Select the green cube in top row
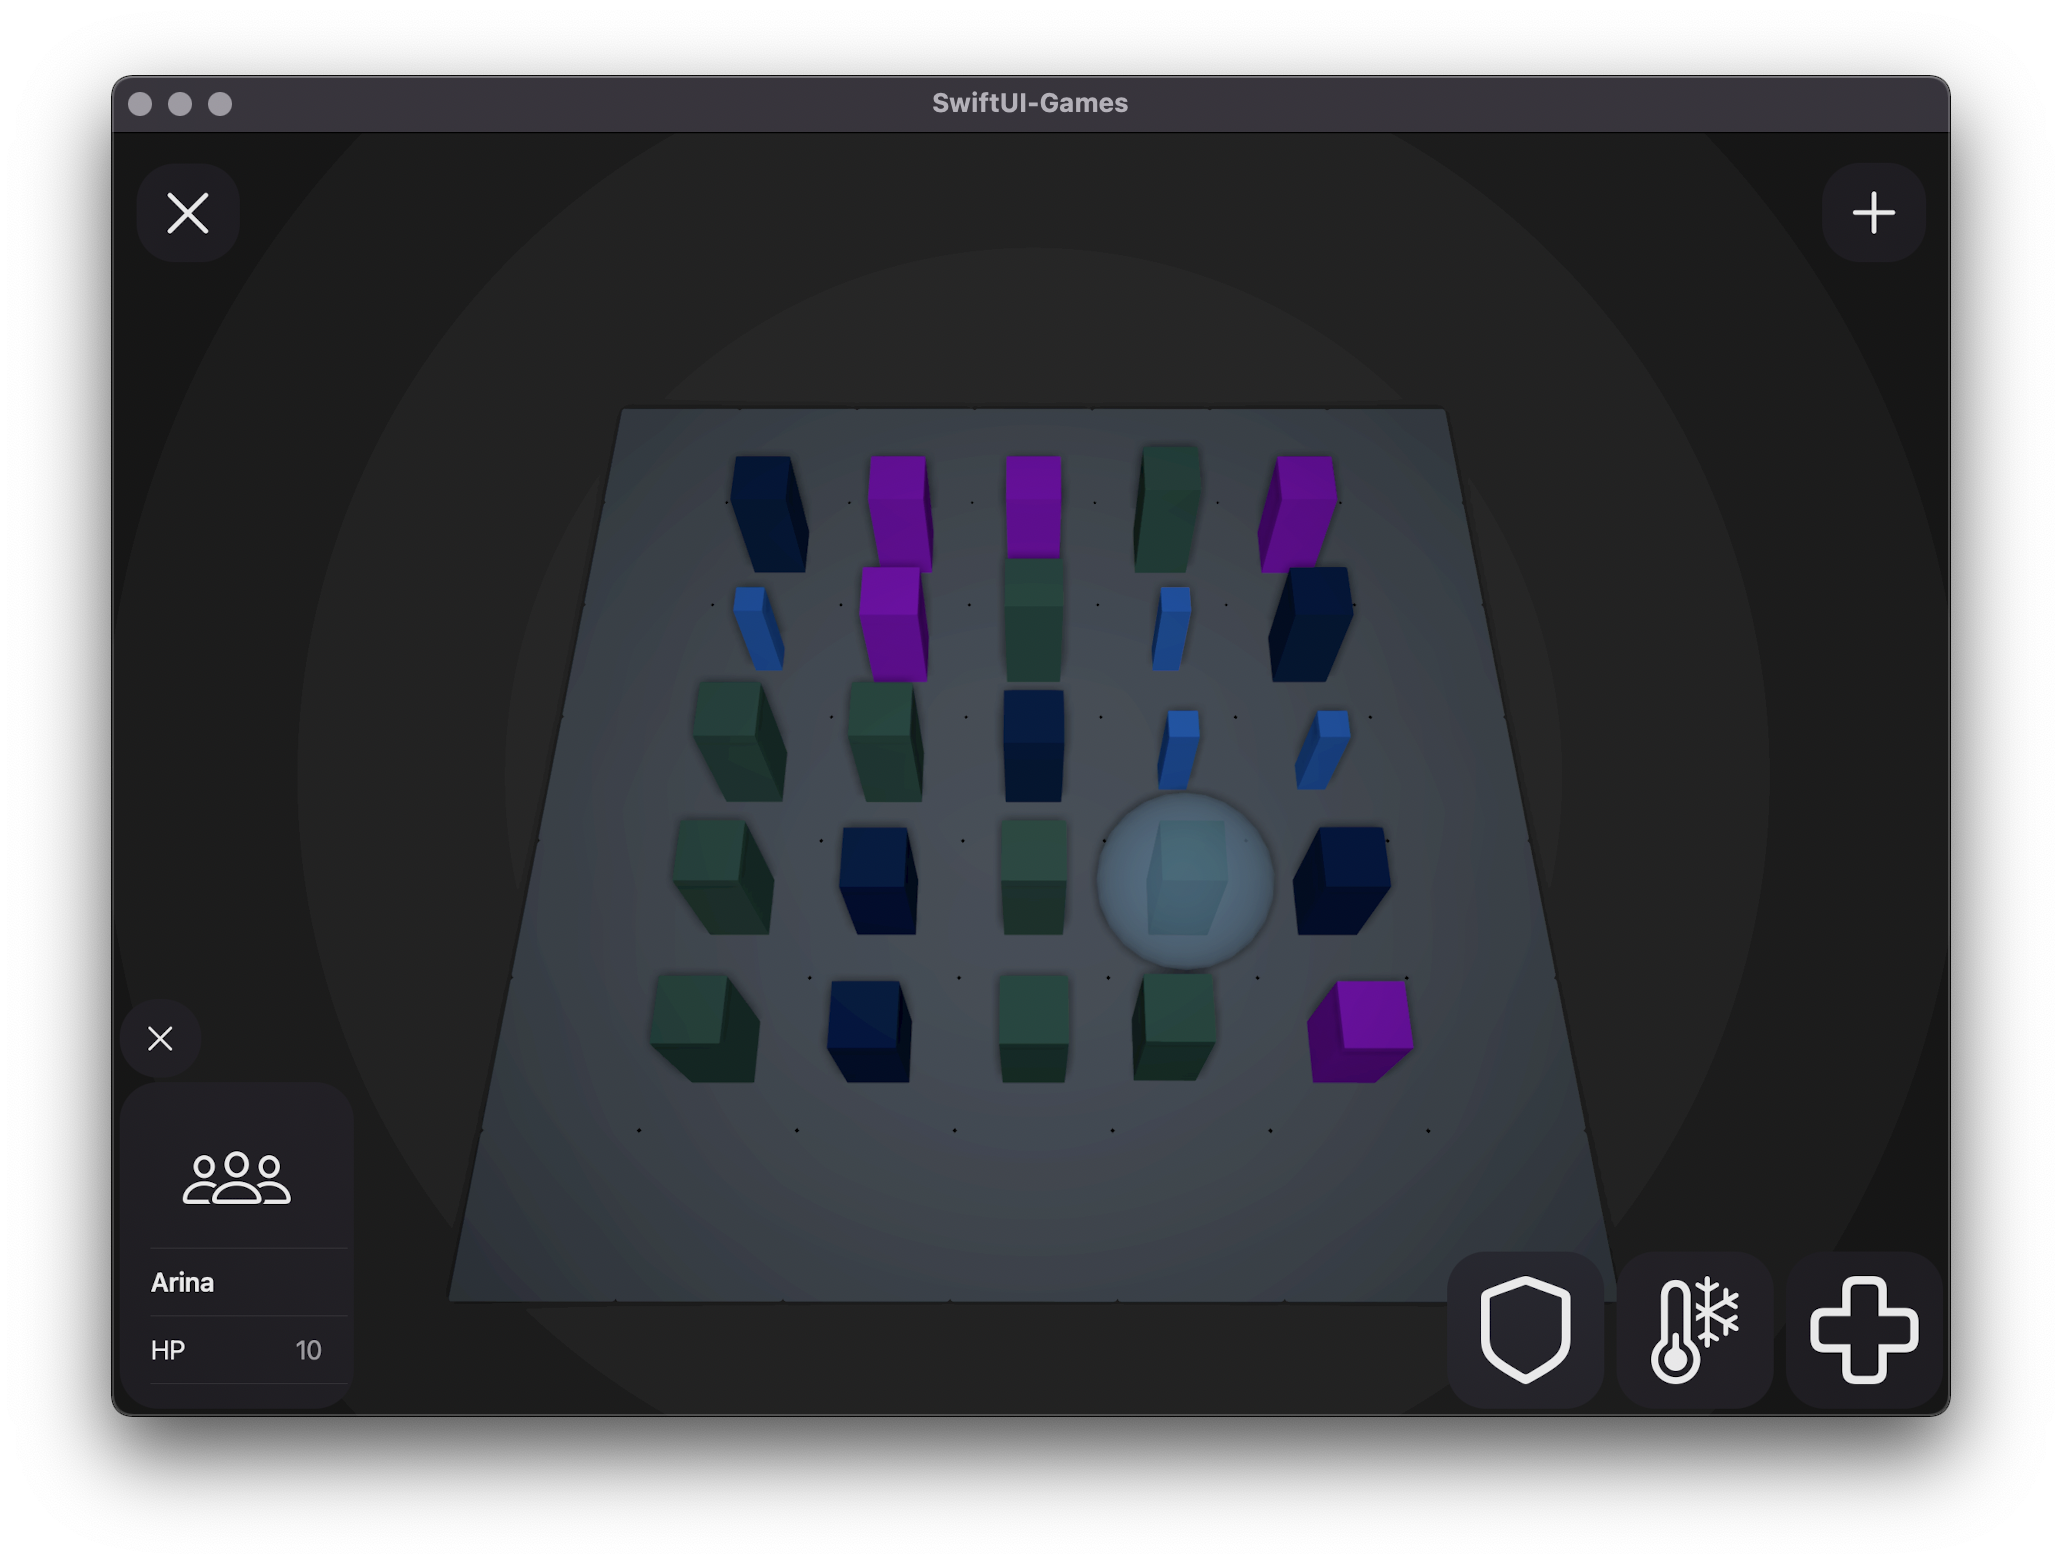The image size is (2062, 1564). click(1168, 508)
